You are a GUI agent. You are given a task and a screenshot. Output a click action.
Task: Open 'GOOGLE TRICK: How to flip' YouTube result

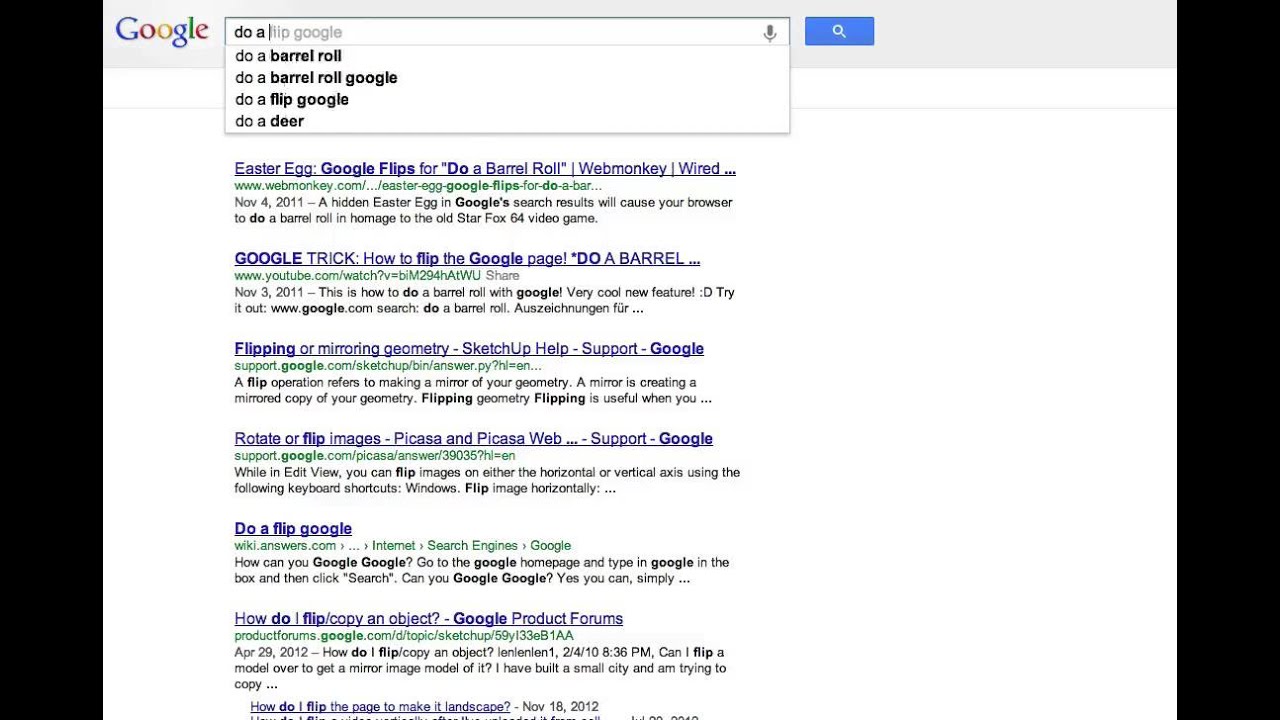pyautogui.click(x=467, y=259)
